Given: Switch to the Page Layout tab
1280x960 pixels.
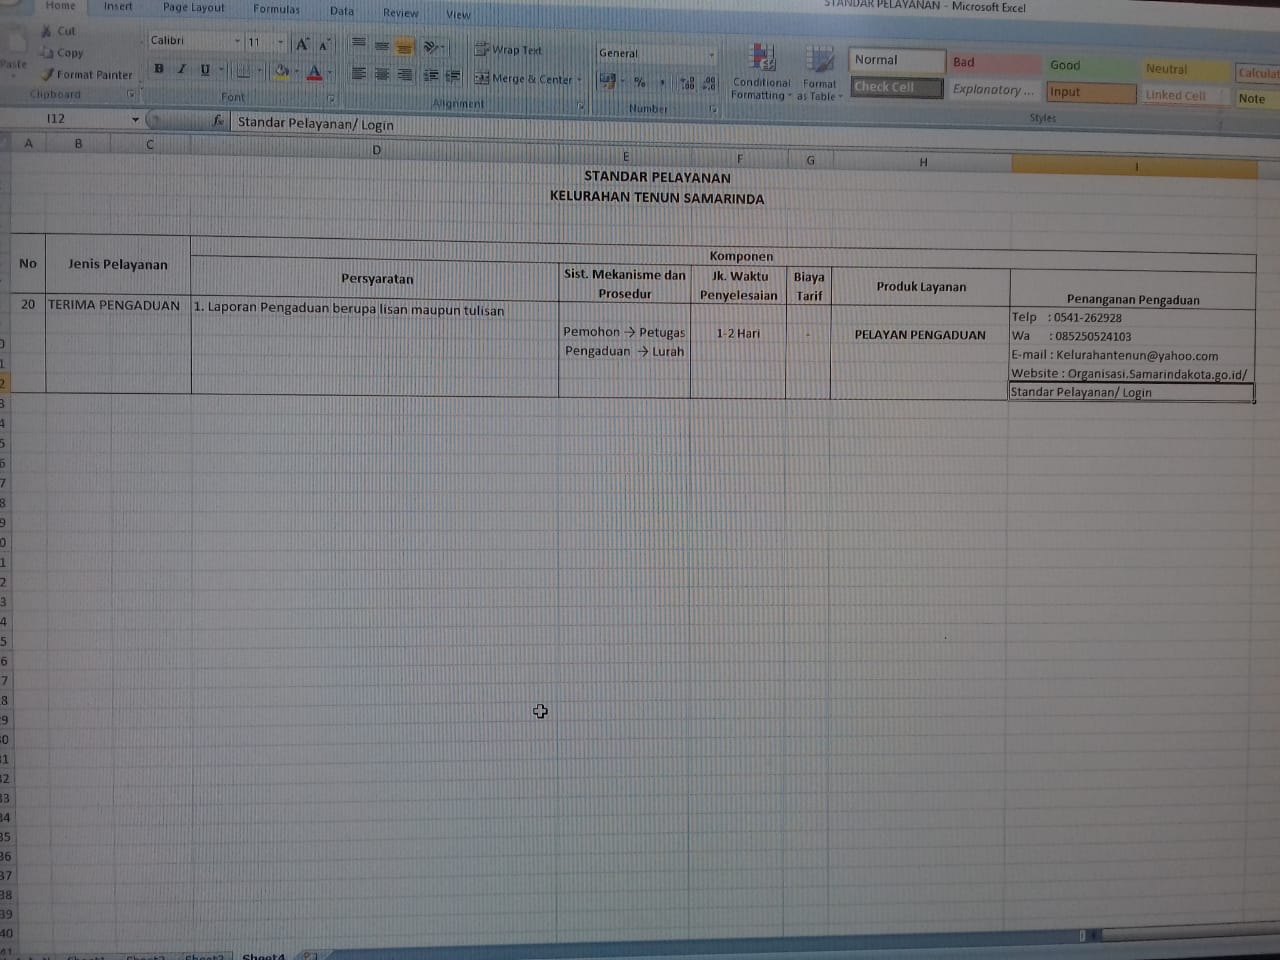Looking at the screenshot, I should tap(194, 7).
